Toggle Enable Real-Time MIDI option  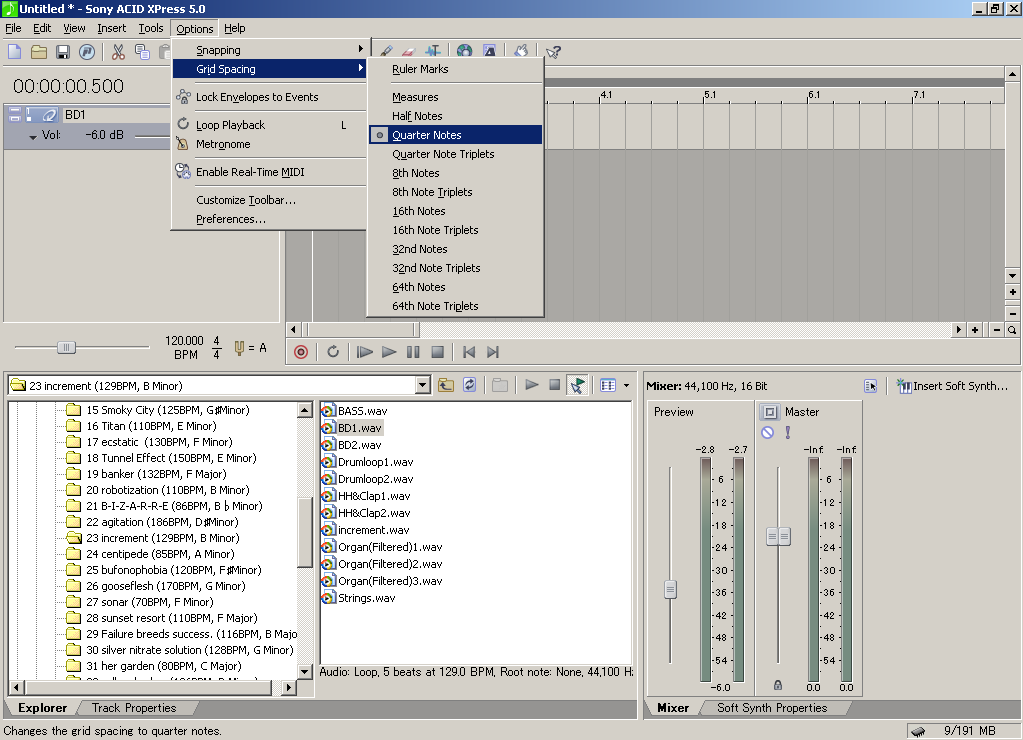coord(269,172)
